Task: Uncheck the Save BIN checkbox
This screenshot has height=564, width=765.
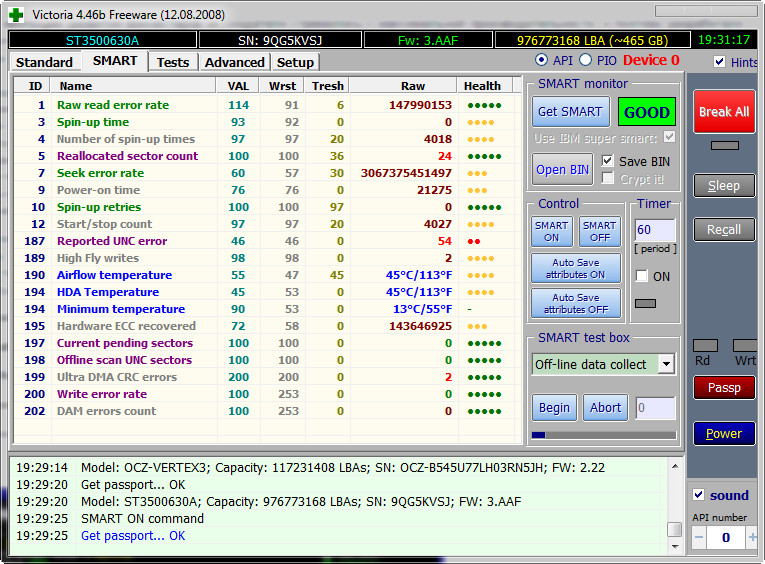Action: tap(608, 161)
